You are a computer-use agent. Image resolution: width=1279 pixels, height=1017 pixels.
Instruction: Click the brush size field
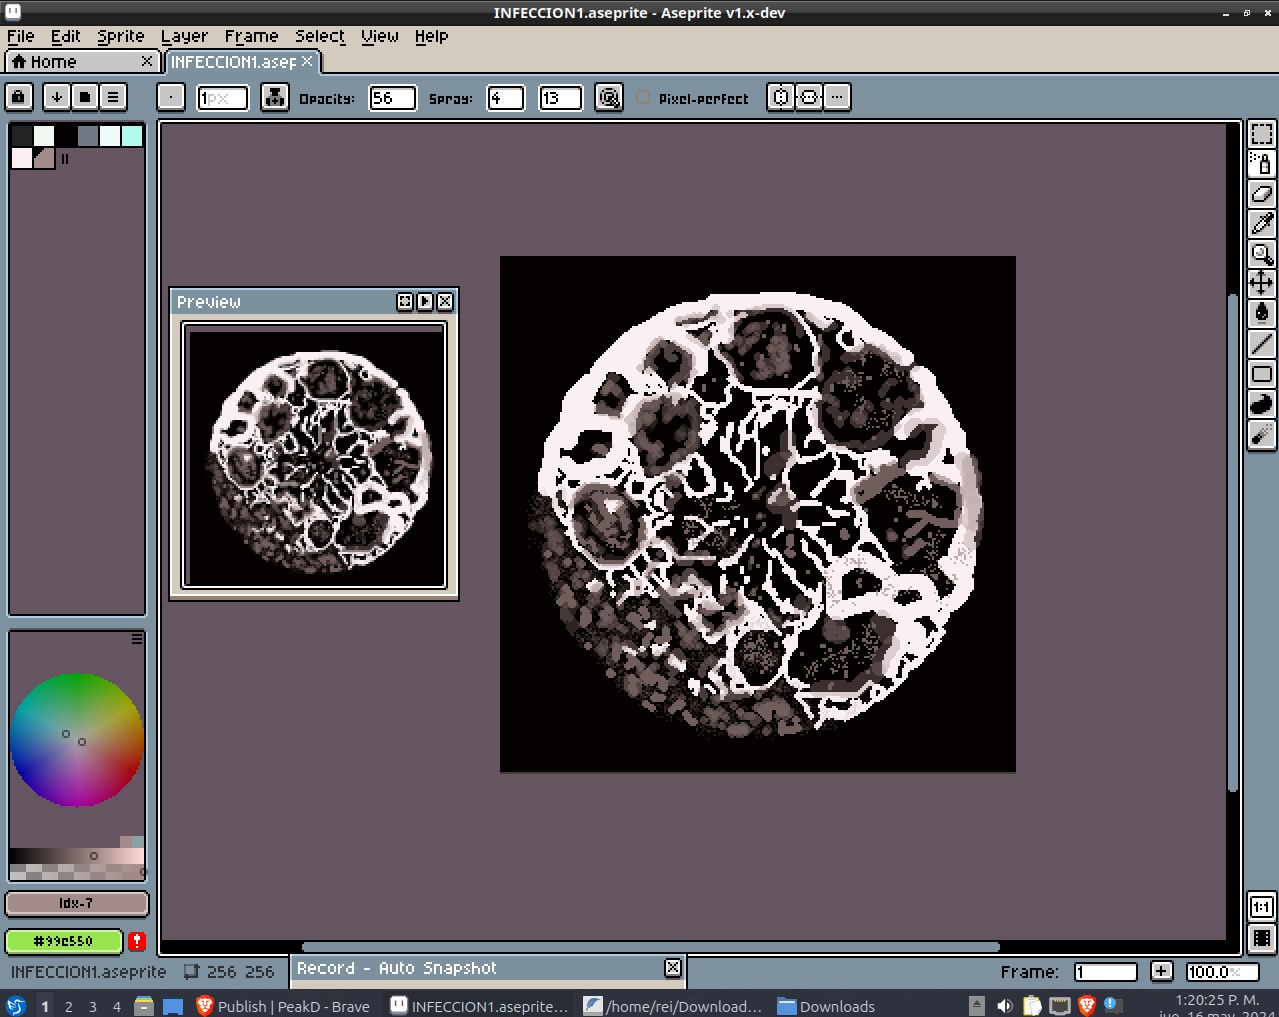[223, 98]
